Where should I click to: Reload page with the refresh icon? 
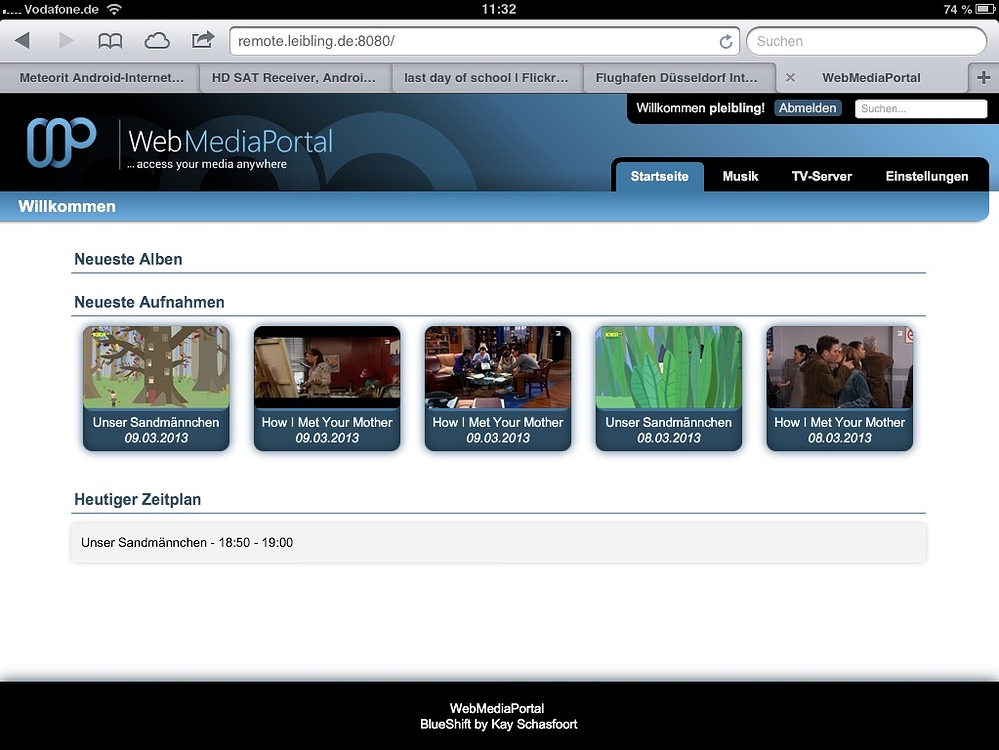point(726,42)
